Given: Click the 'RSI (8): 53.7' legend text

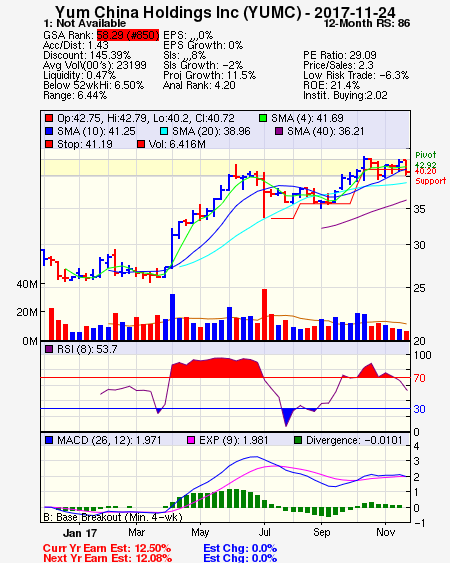Looking at the screenshot, I should point(87,349).
